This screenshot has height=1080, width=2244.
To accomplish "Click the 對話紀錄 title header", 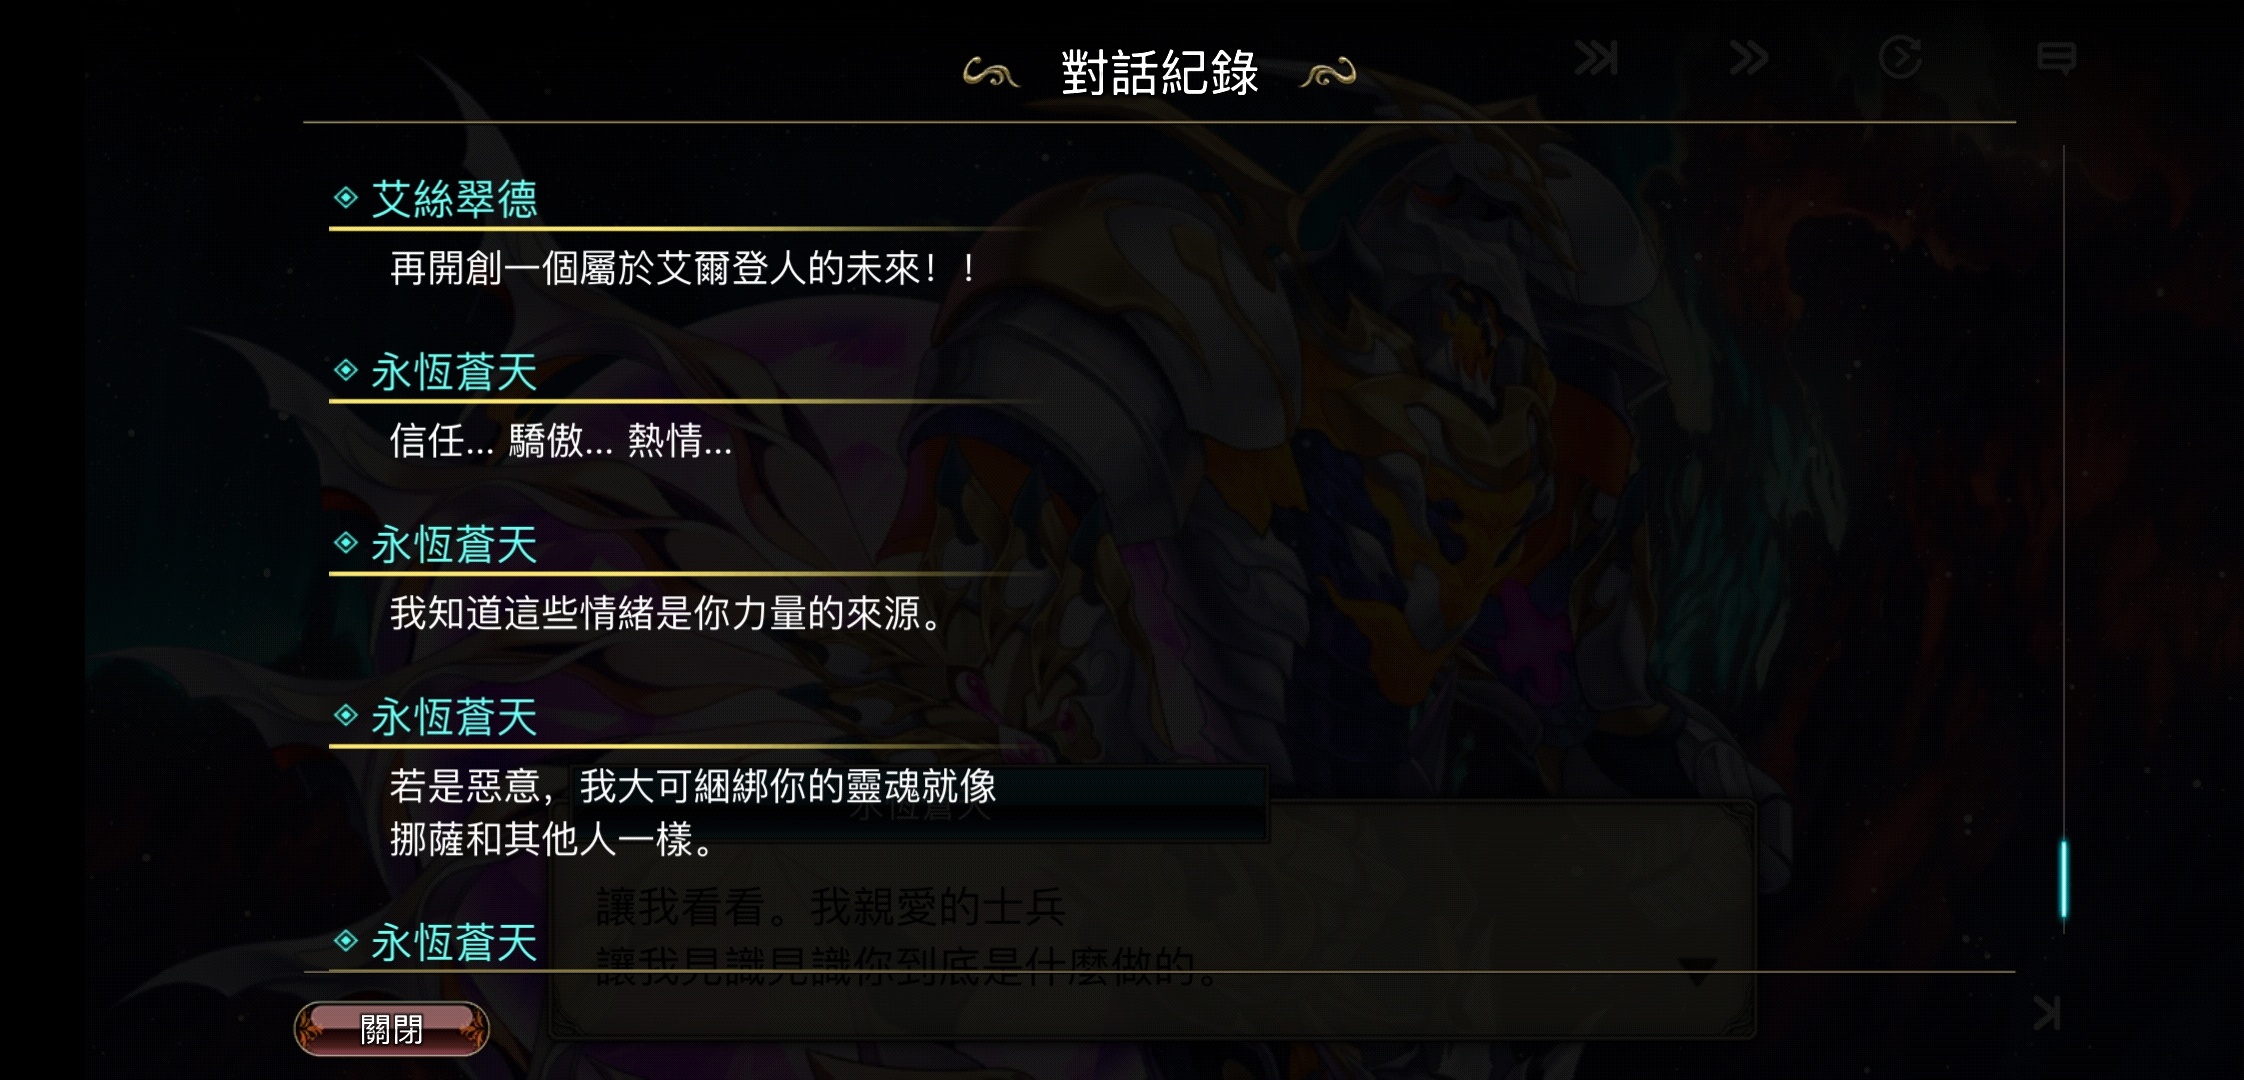I will (x=1159, y=73).
